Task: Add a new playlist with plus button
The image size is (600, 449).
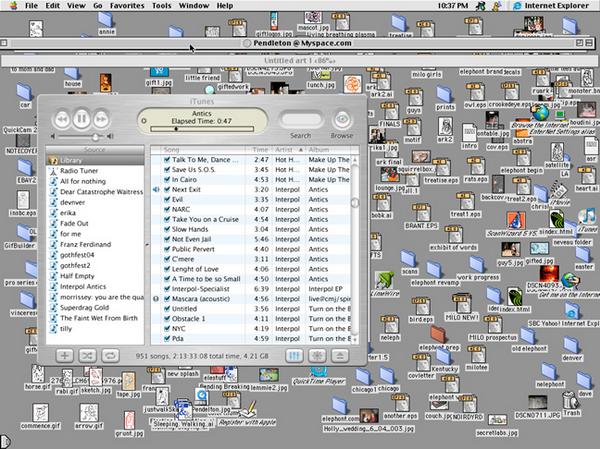Action: tap(65, 356)
